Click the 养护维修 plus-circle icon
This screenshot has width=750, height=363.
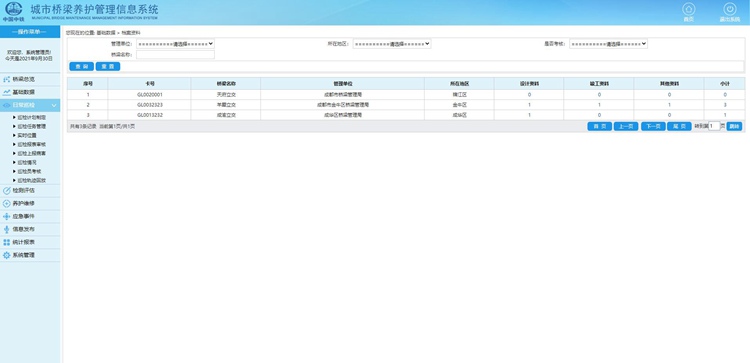click(x=7, y=203)
